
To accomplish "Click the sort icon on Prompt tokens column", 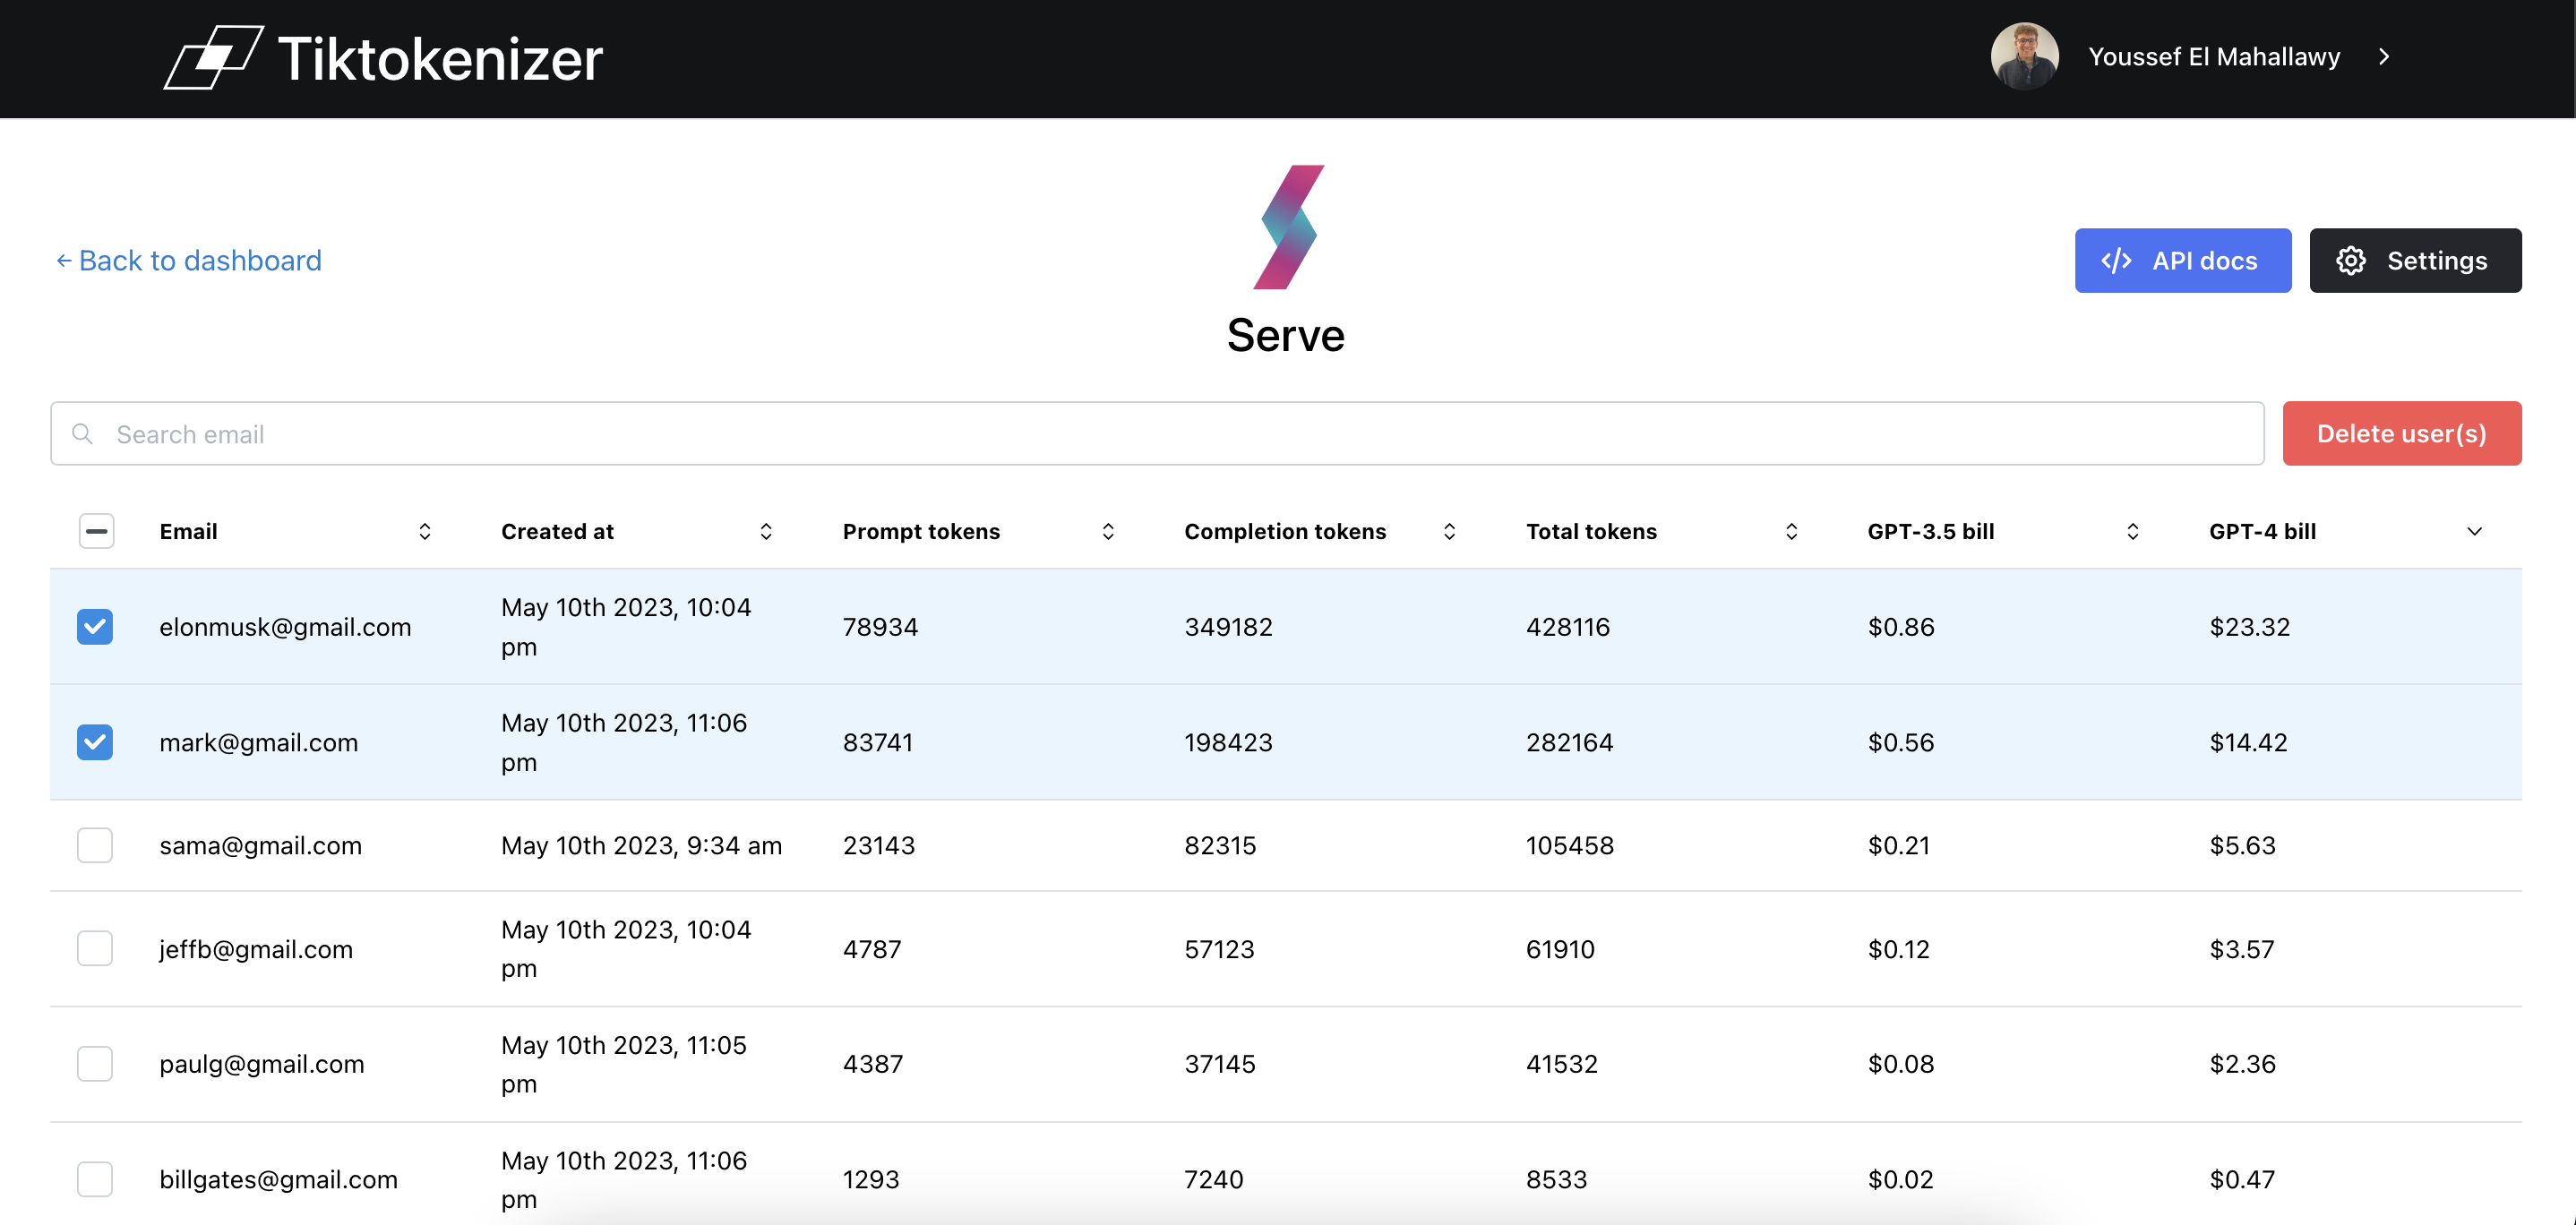I will (x=1107, y=531).
